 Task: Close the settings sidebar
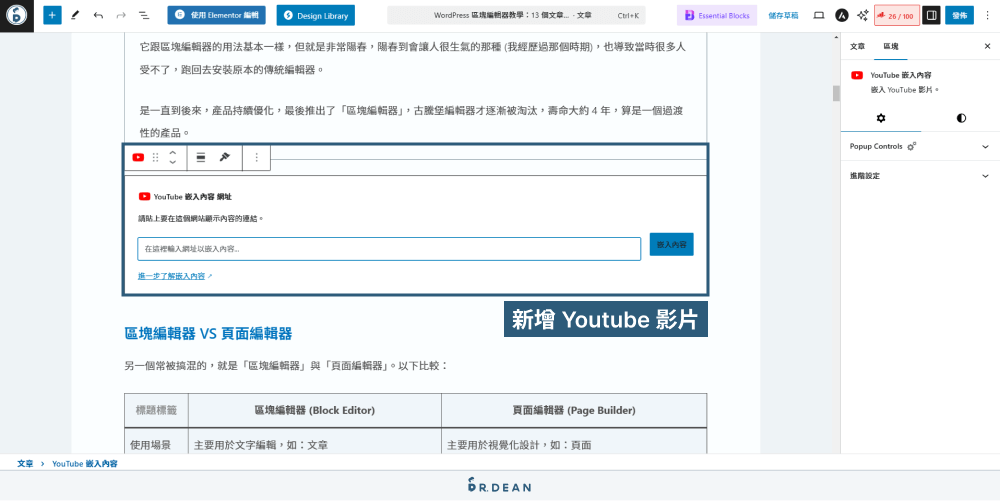pyautogui.click(x=987, y=46)
